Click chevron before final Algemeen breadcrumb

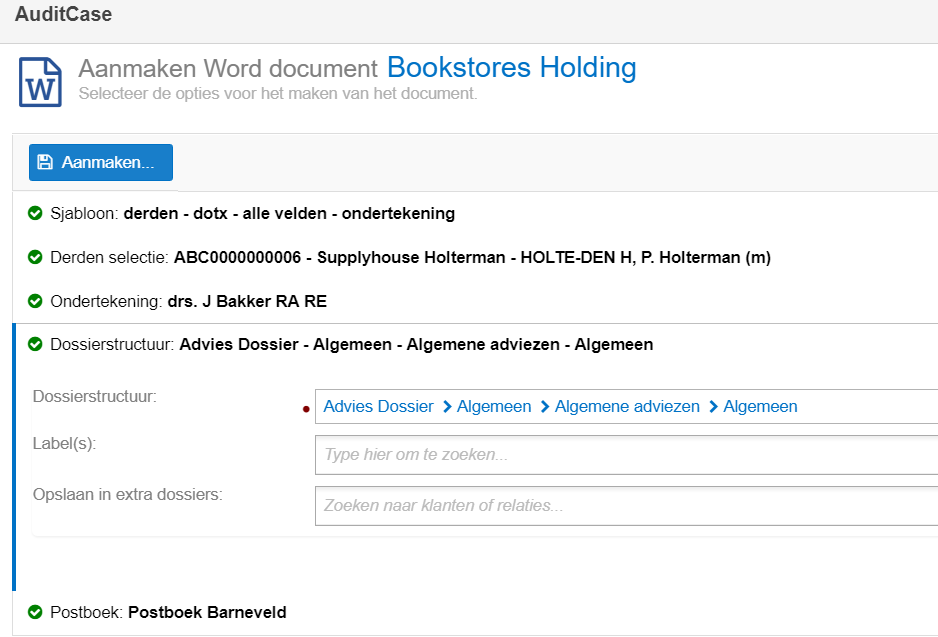[x=713, y=407]
